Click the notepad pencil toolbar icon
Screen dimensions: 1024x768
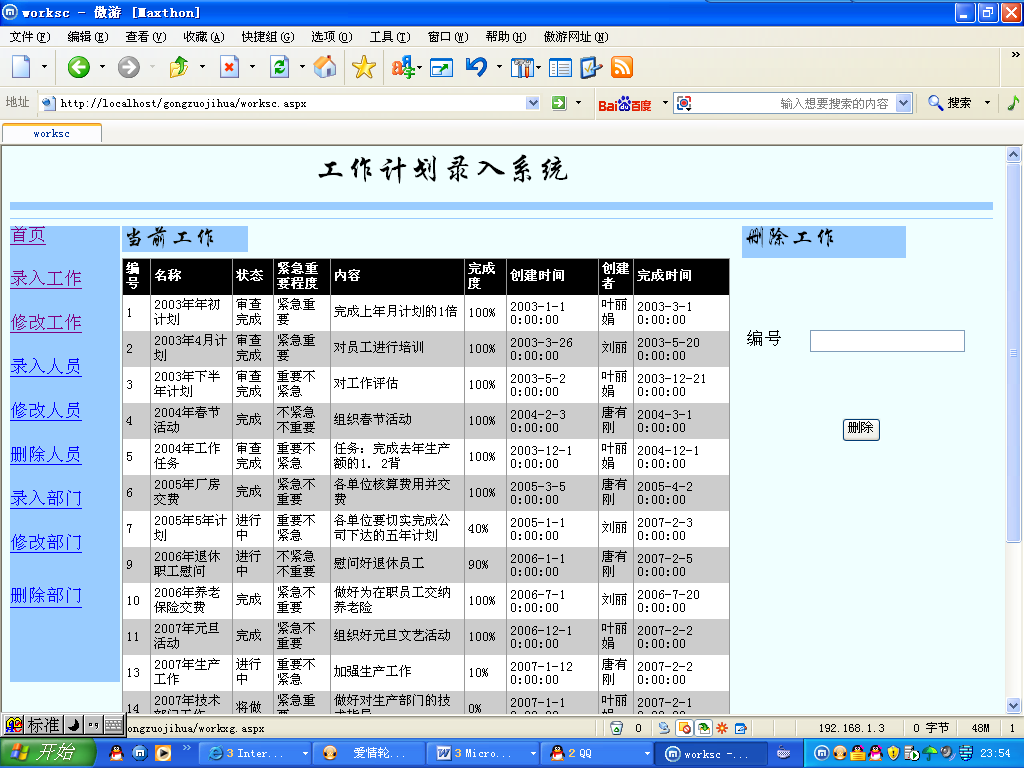(x=590, y=67)
